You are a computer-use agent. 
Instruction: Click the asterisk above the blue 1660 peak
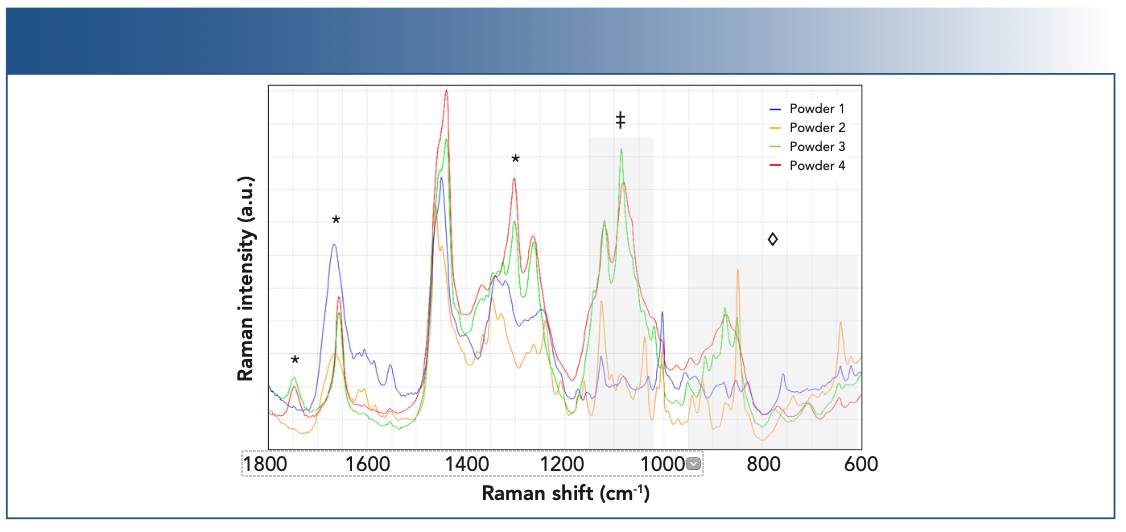(x=335, y=220)
